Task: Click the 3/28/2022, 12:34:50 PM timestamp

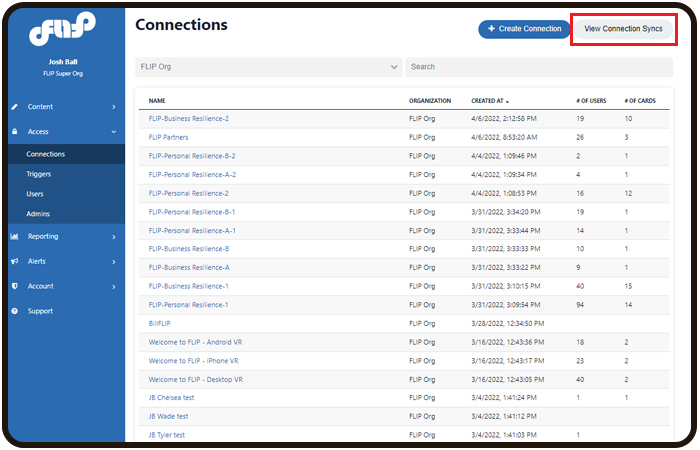Action: pyautogui.click(x=508, y=324)
